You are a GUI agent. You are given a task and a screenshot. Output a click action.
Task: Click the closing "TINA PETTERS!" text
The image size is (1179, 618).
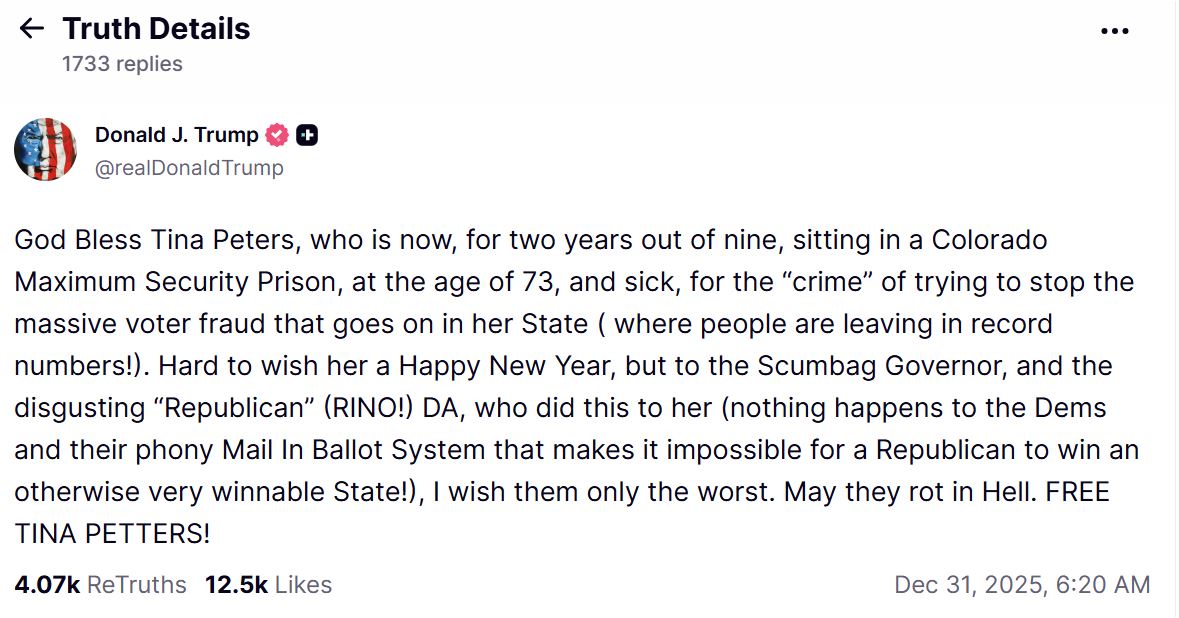(x=112, y=534)
